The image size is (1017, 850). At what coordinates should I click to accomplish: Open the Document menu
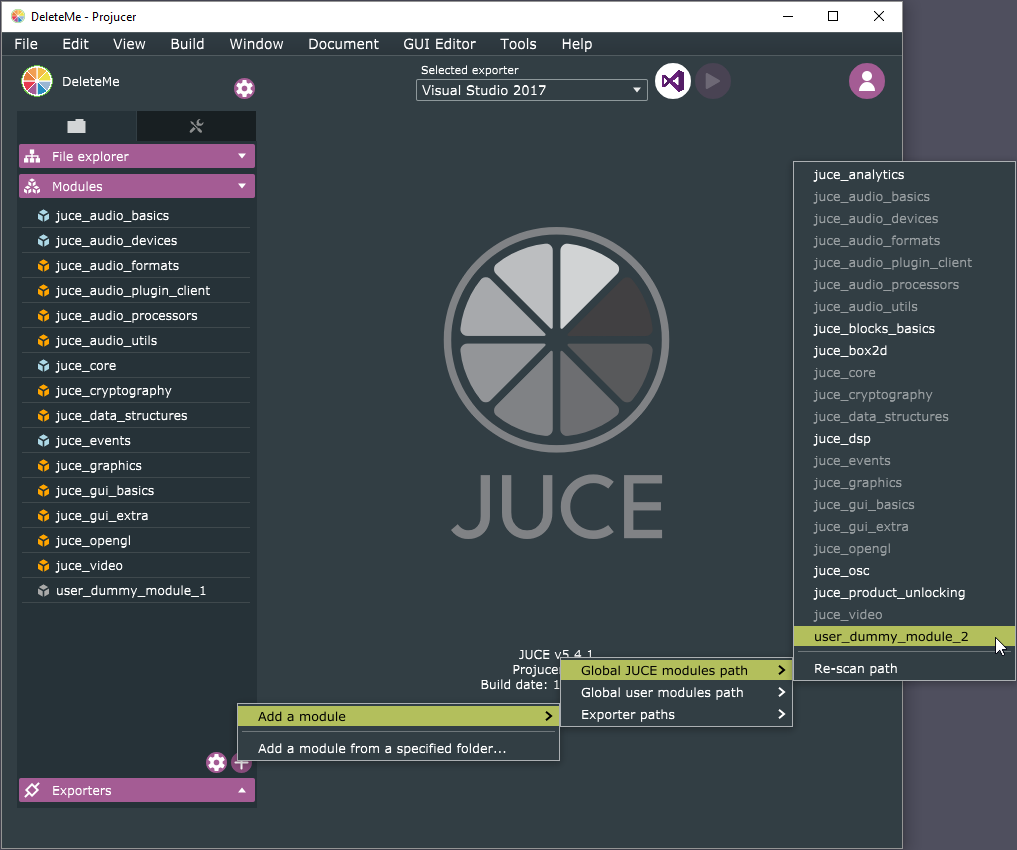point(343,44)
